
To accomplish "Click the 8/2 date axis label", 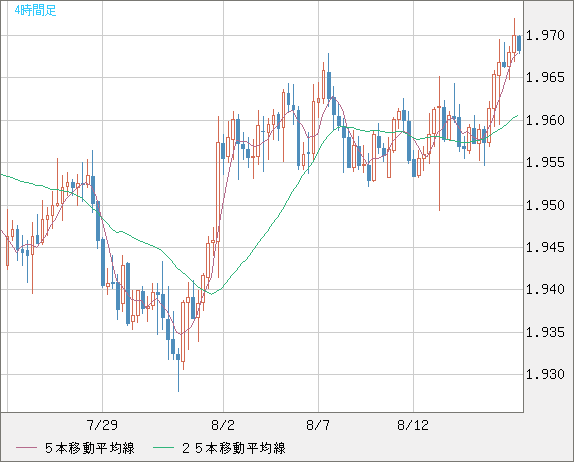I will (x=223, y=425).
